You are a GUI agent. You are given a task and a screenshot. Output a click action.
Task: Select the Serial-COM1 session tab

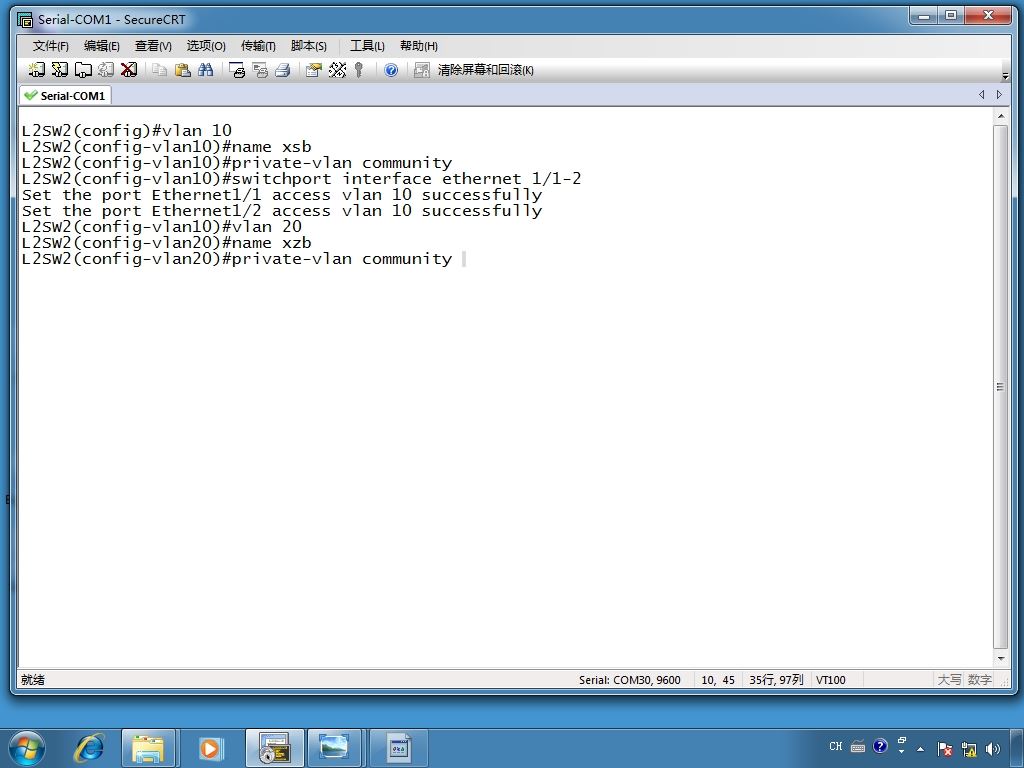click(65, 95)
